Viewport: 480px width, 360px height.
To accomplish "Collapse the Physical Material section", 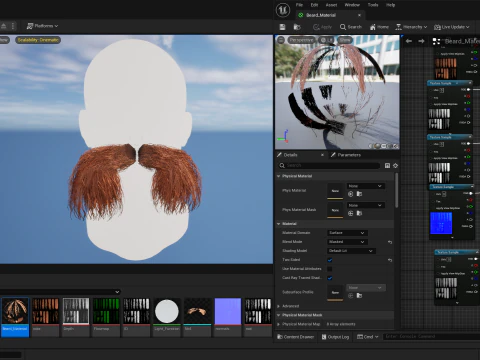I will pyautogui.click(x=279, y=176).
